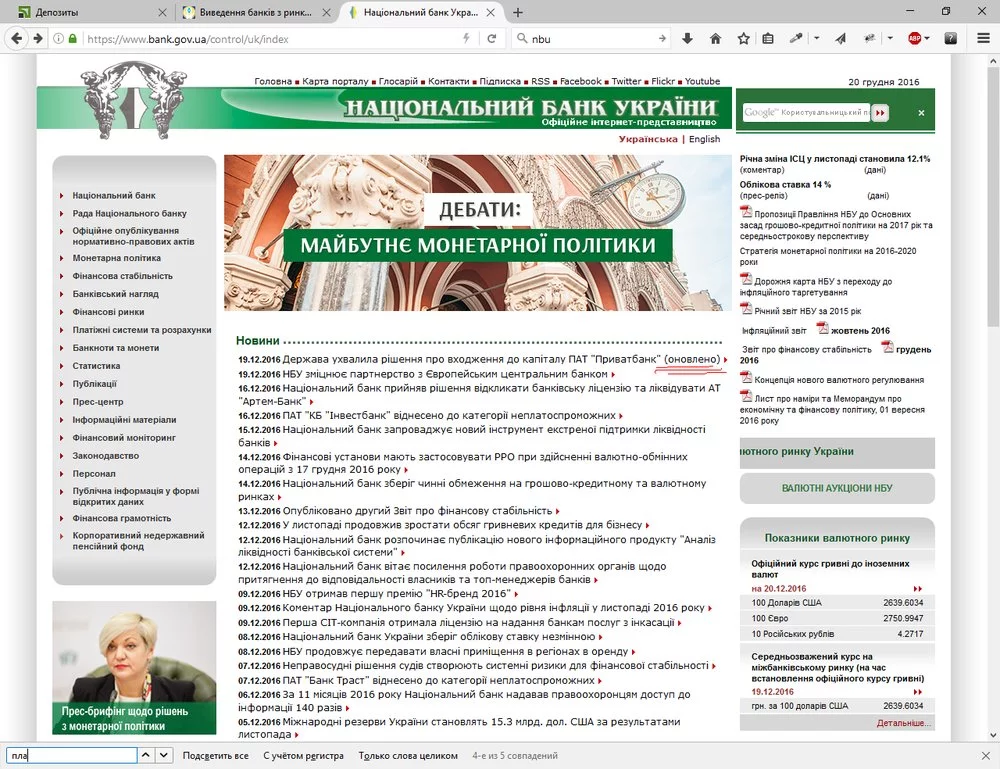Open Законодавство in the left menu

105,456
